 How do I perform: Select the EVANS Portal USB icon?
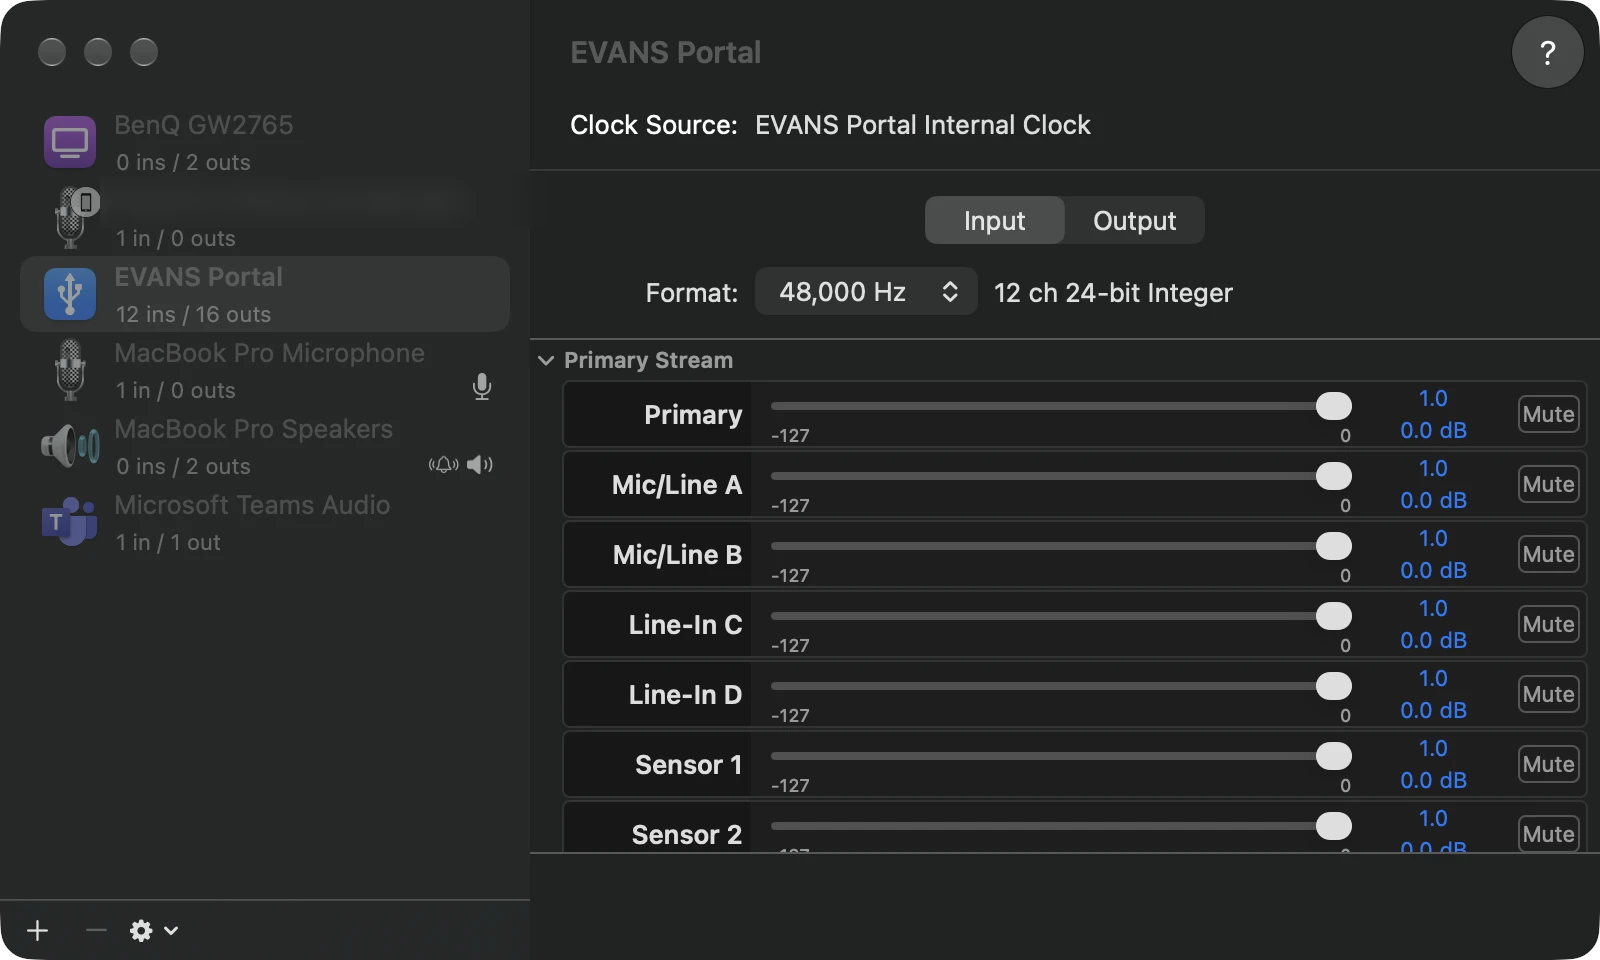click(70, 294)
